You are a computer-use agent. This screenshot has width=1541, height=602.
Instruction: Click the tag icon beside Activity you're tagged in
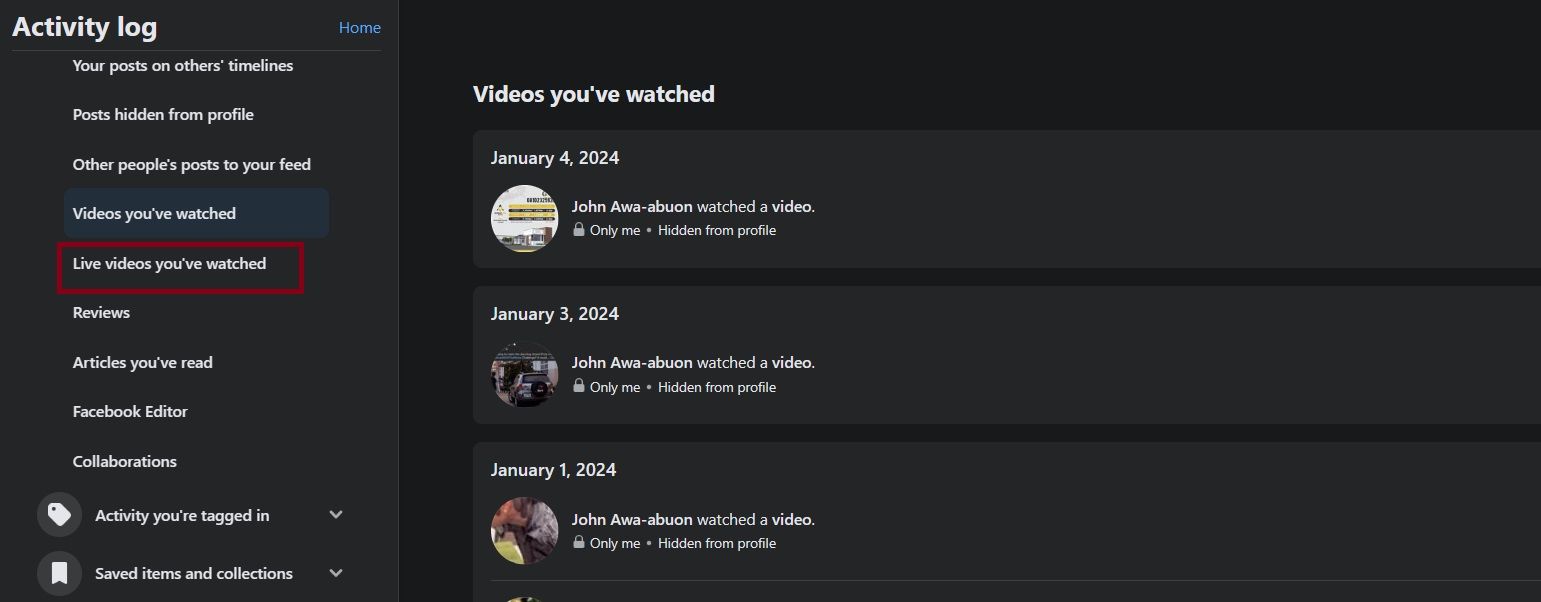pyautogui.click(x=59, y=513)
